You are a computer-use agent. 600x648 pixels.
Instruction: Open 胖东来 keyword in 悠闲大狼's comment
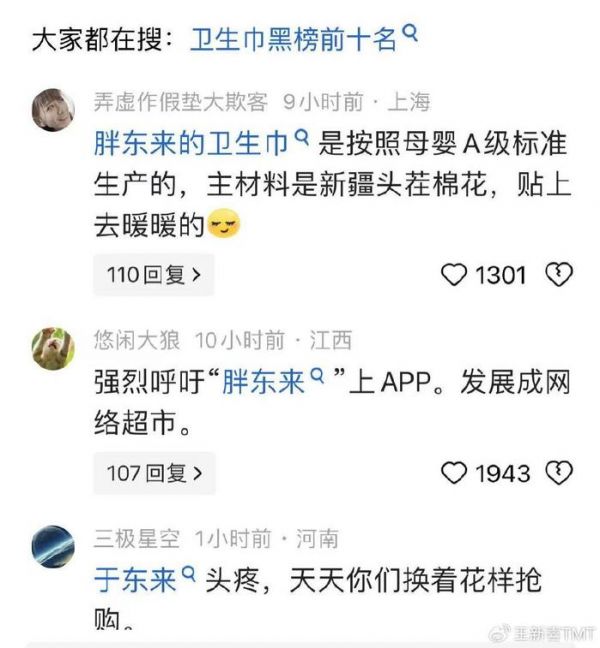pos(263,381)
